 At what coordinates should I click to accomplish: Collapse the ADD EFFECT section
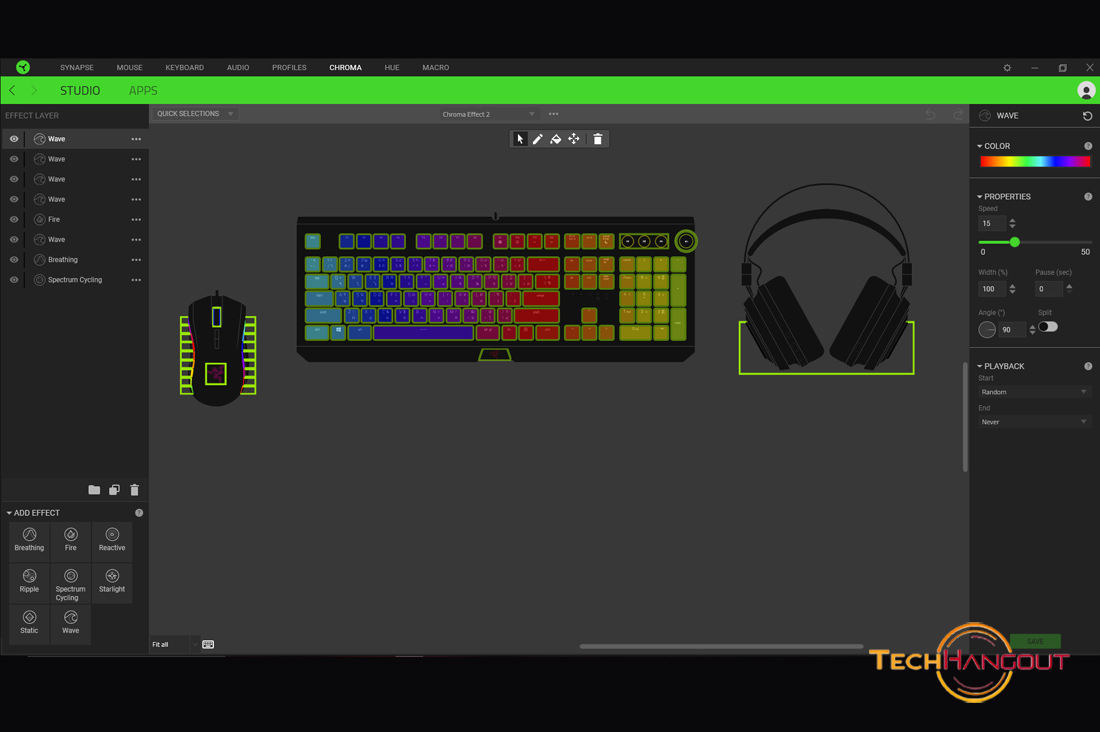tap(9, 513)
